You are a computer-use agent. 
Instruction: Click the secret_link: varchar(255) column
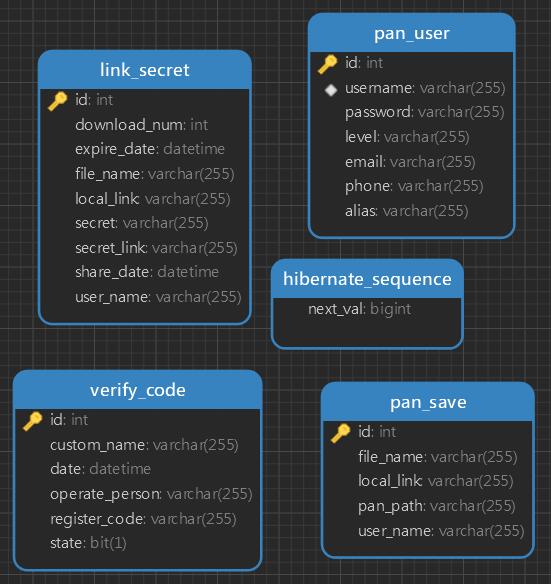pyautogui.click(x=156, y=248)
